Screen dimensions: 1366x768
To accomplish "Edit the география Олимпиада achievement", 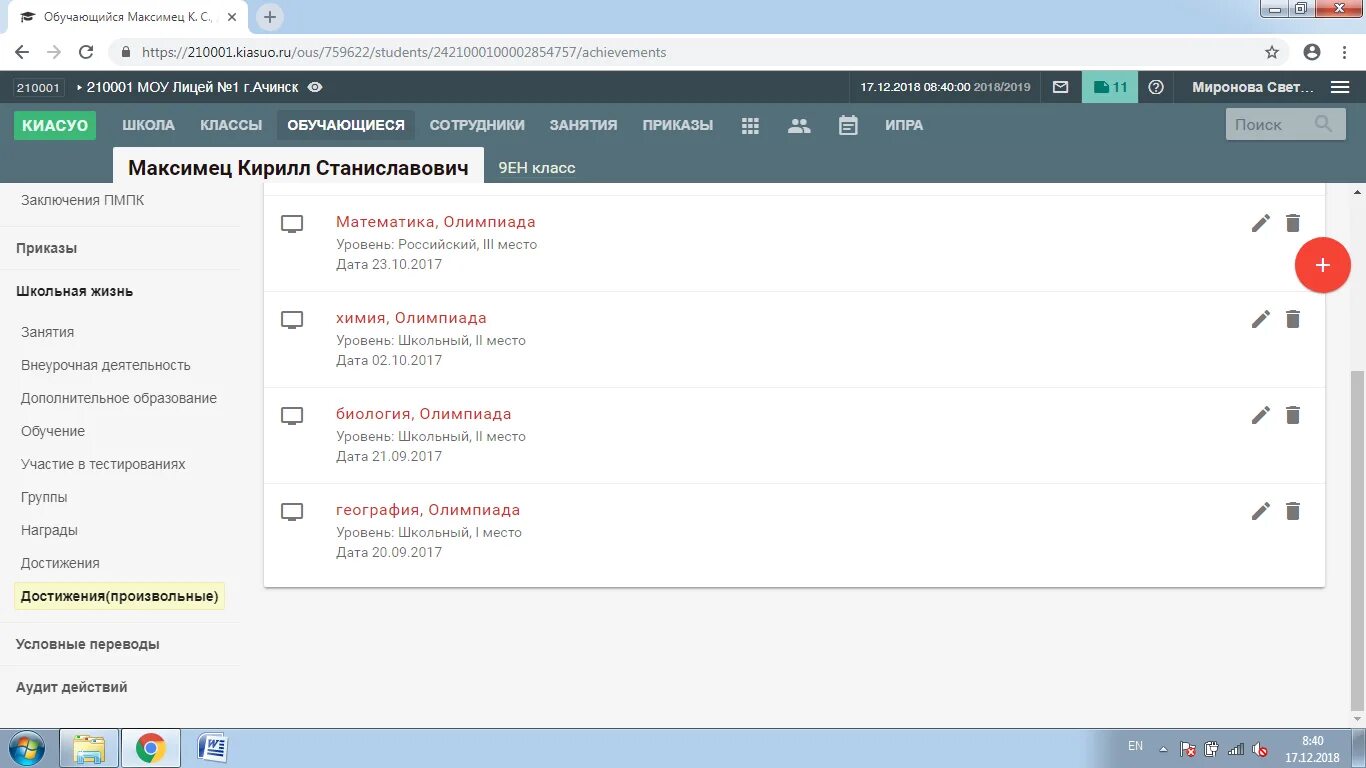I will (1261, 511).
